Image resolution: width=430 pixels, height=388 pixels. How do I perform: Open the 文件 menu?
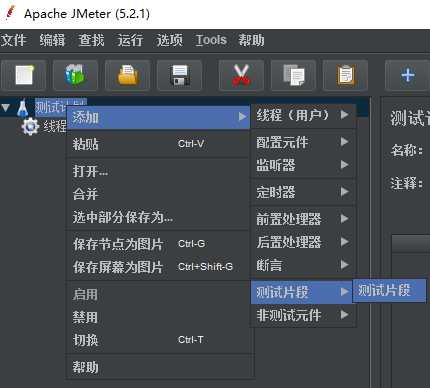[x=14, y=40]
